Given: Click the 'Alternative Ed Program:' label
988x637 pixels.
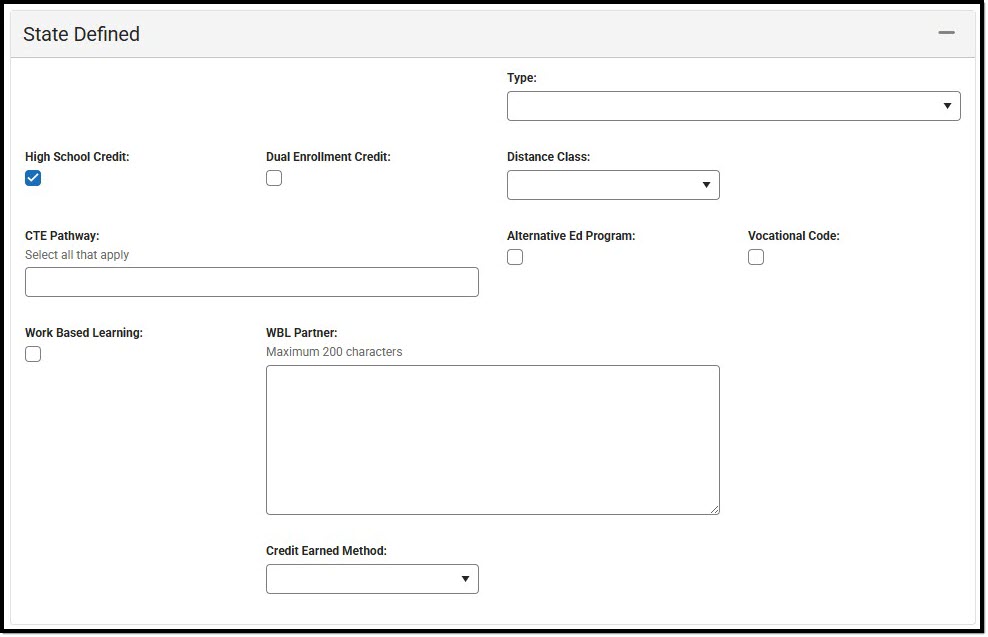Looking at the screenshot, I should point(571,236).
